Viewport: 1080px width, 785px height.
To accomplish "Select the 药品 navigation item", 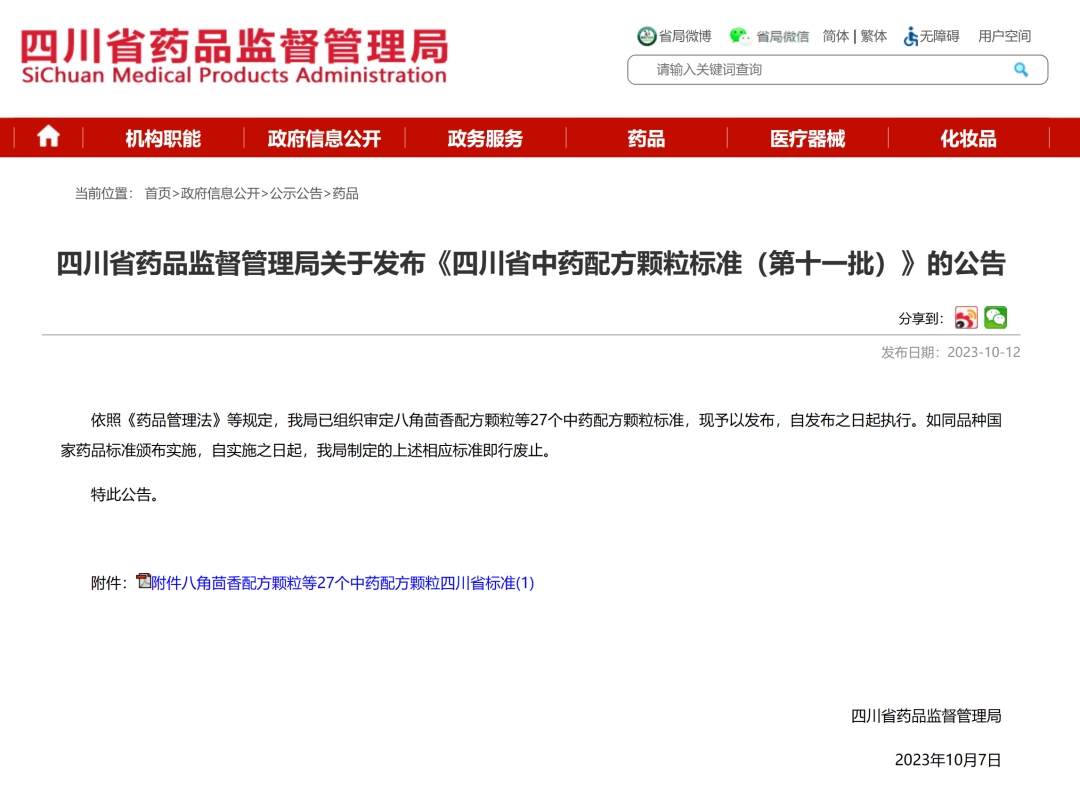I will [x=646, y=139].
